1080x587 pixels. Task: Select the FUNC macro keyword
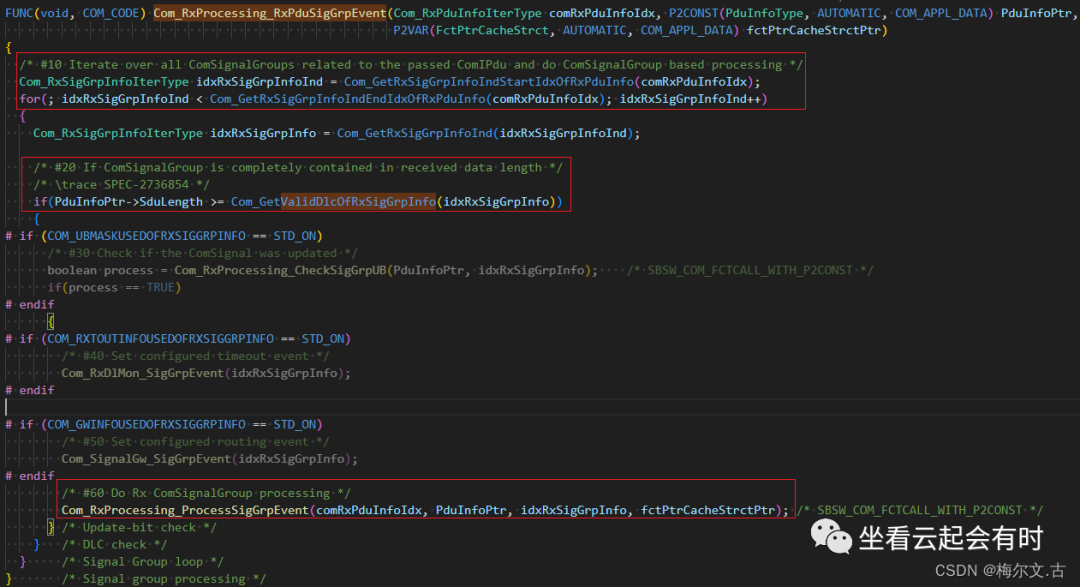point(19,13)
